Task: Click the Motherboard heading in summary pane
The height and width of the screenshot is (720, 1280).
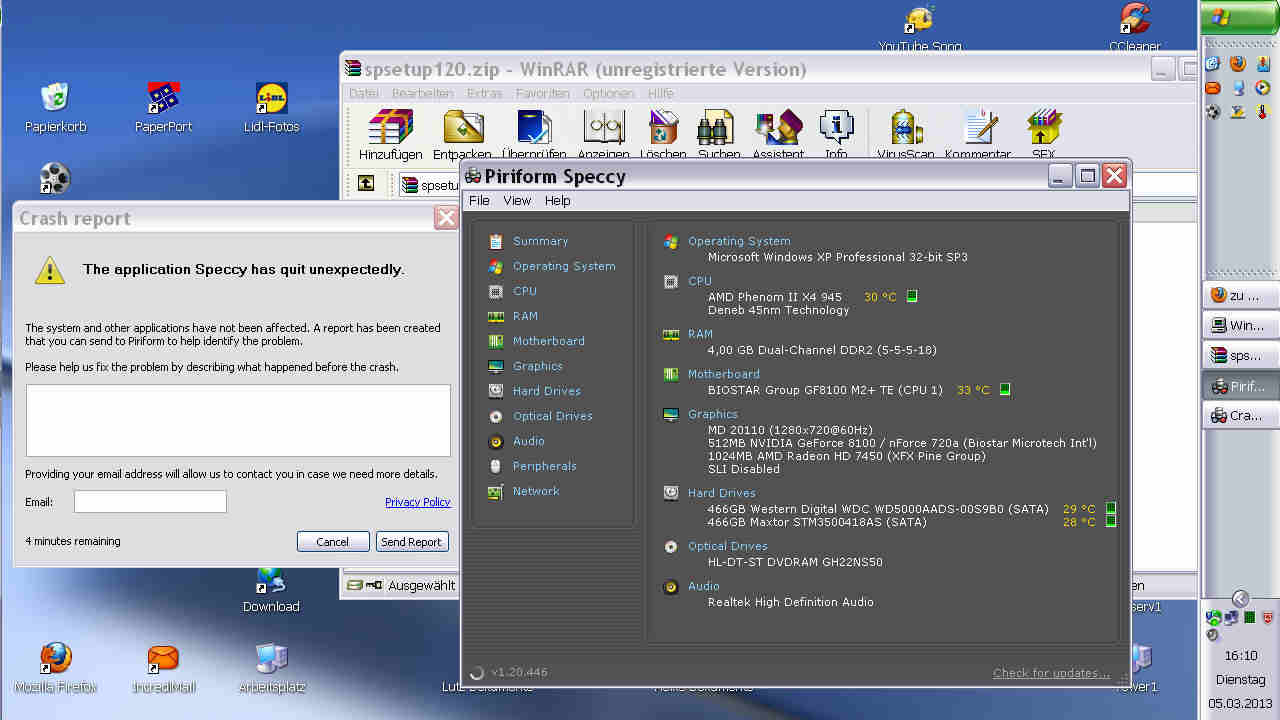Action: (x=724, y=374)
